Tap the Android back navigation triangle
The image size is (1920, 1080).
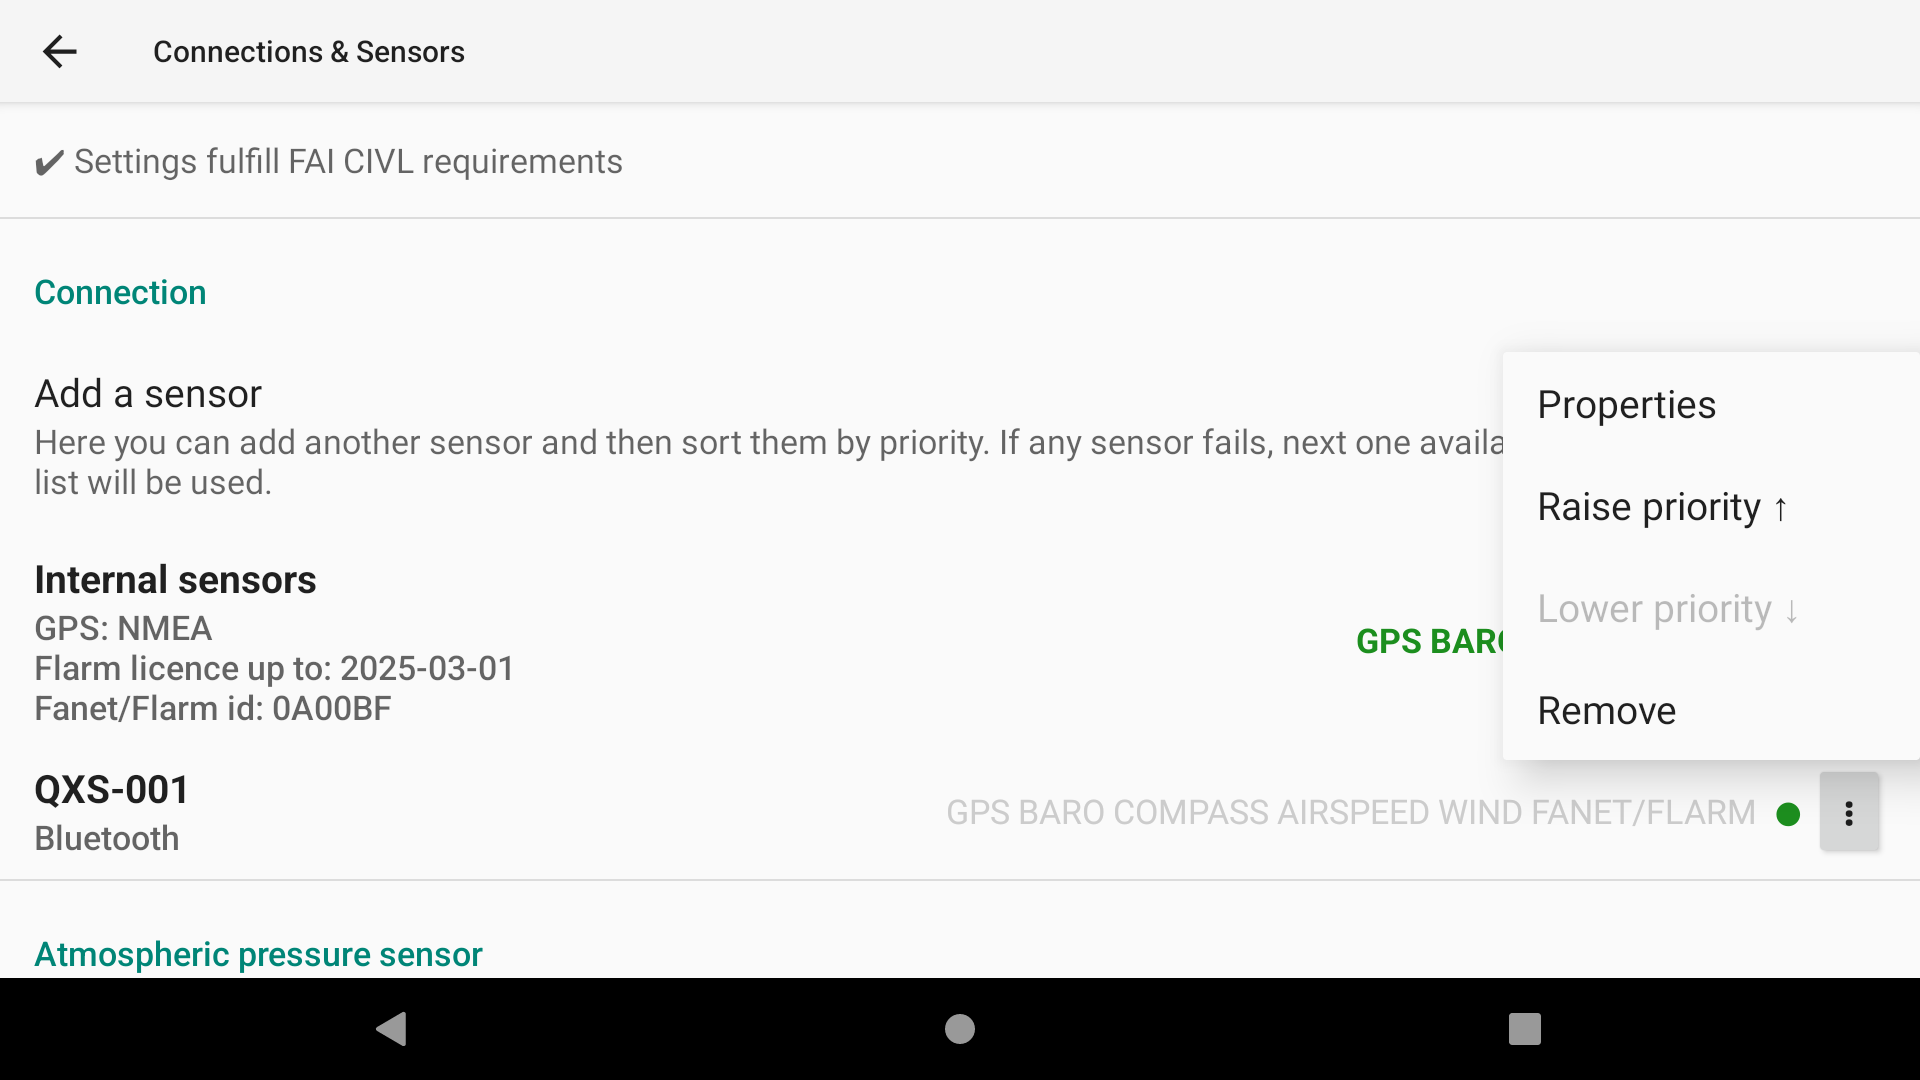coord(391,1028)
